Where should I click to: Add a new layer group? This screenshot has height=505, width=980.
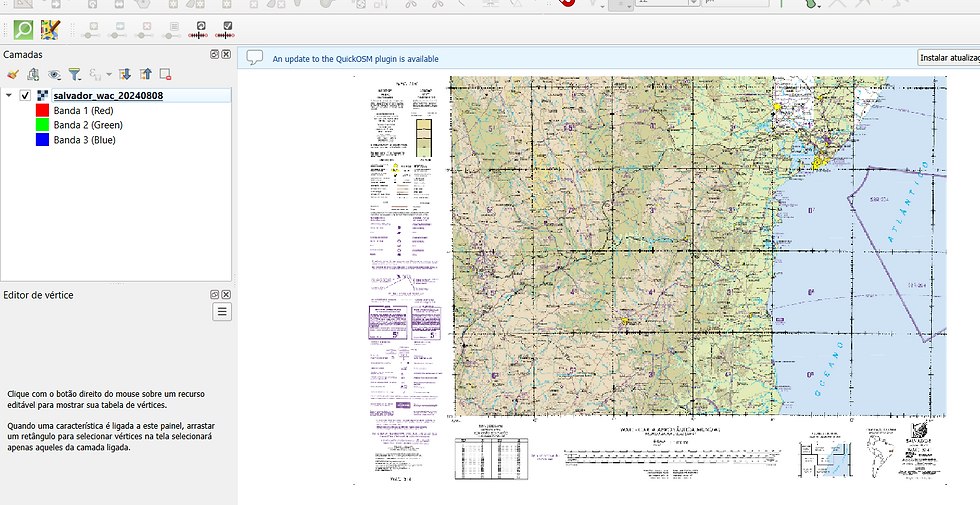33,74
